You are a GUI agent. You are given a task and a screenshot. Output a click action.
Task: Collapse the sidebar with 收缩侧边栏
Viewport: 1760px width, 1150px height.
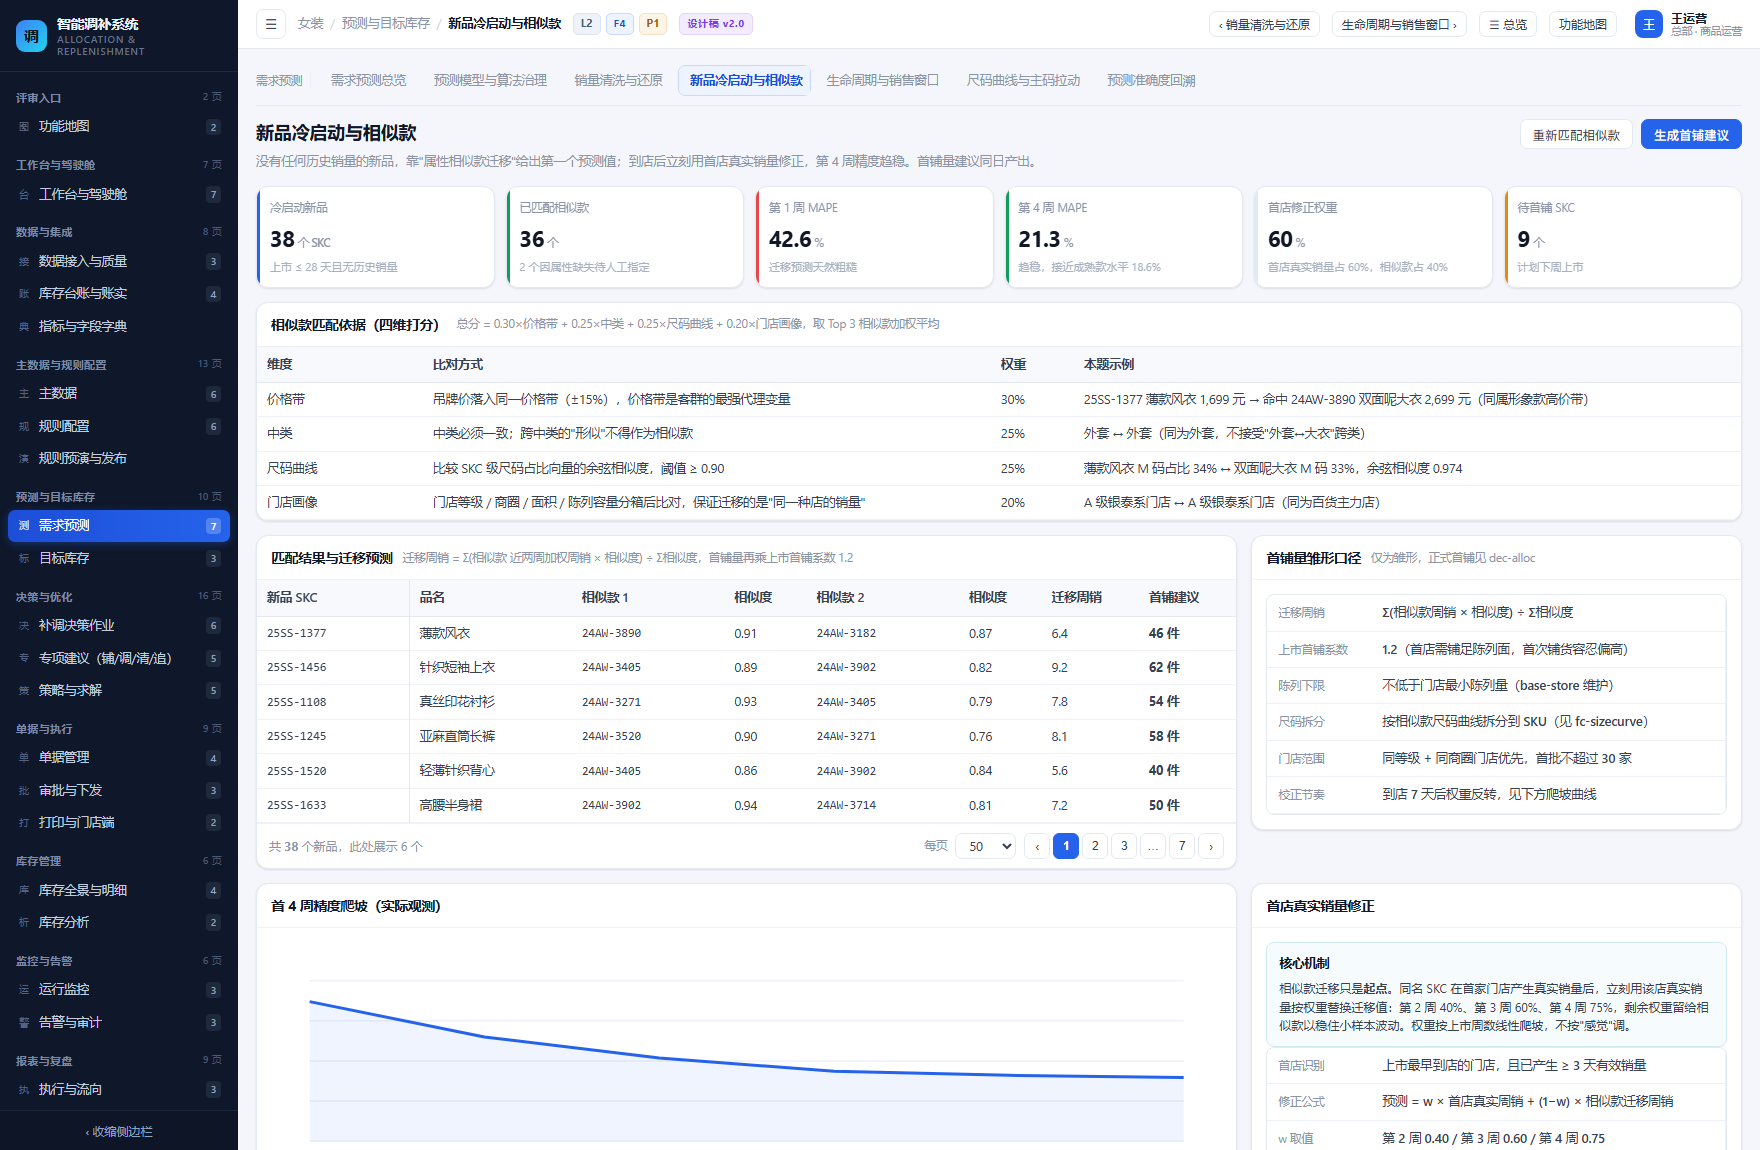coord(119,1132)
